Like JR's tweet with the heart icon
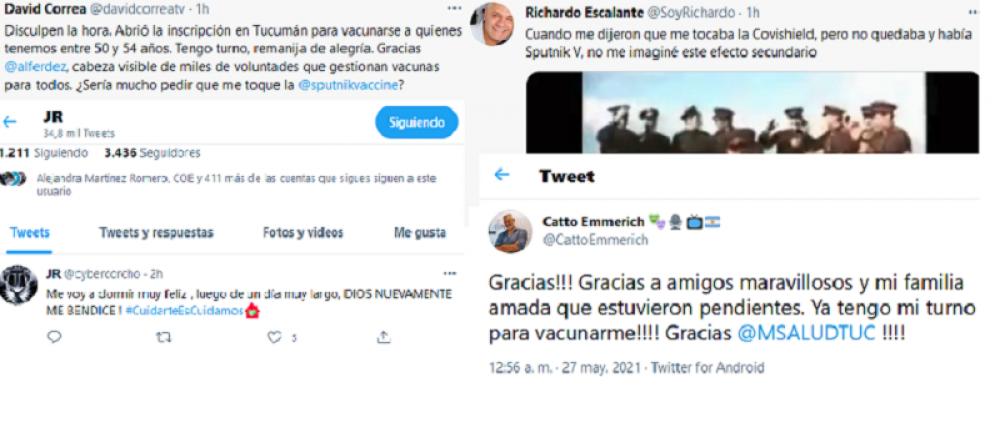 coord(275,337)
